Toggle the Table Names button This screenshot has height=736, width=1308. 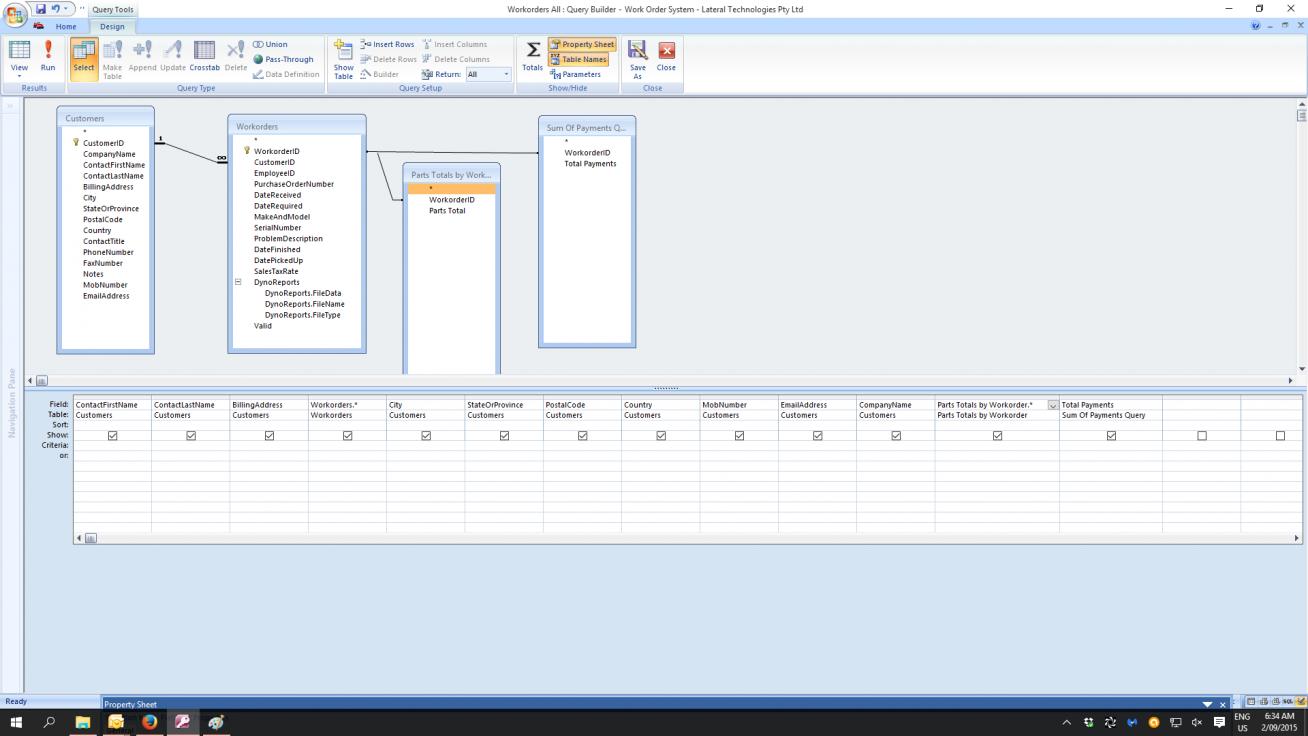click(x=579, y=59)
